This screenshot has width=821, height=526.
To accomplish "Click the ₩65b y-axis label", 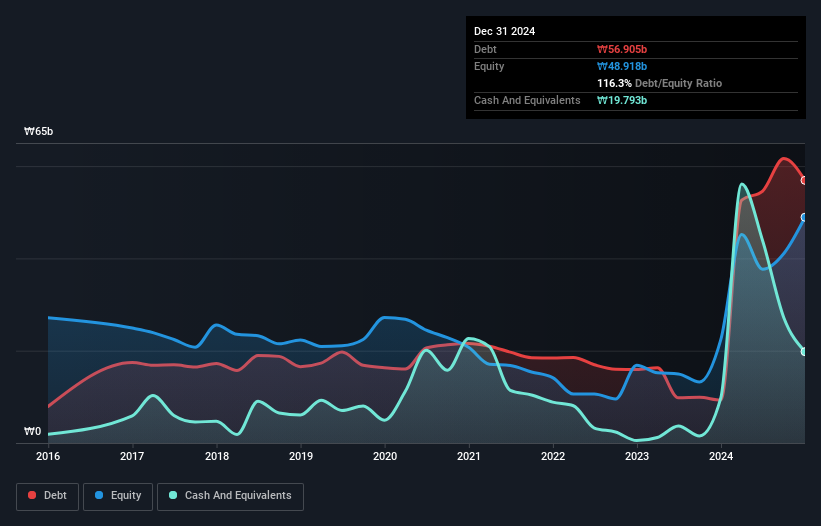I will [39, 131].
